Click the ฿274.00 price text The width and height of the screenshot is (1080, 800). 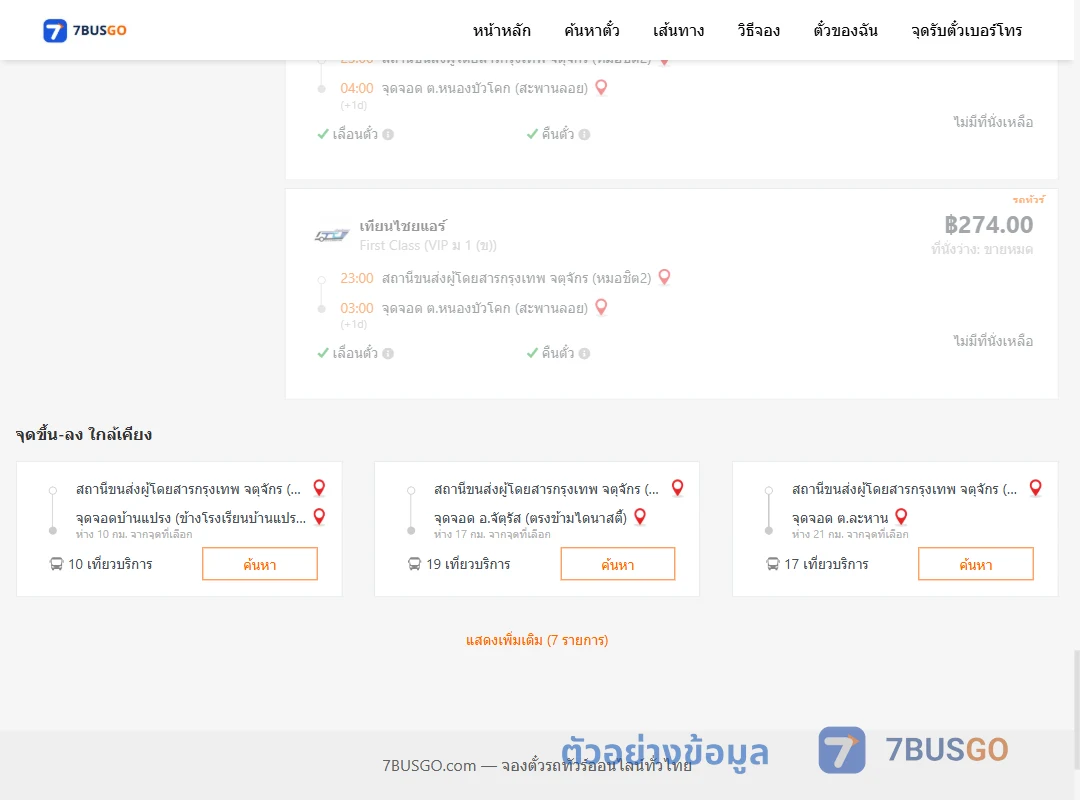988,225
